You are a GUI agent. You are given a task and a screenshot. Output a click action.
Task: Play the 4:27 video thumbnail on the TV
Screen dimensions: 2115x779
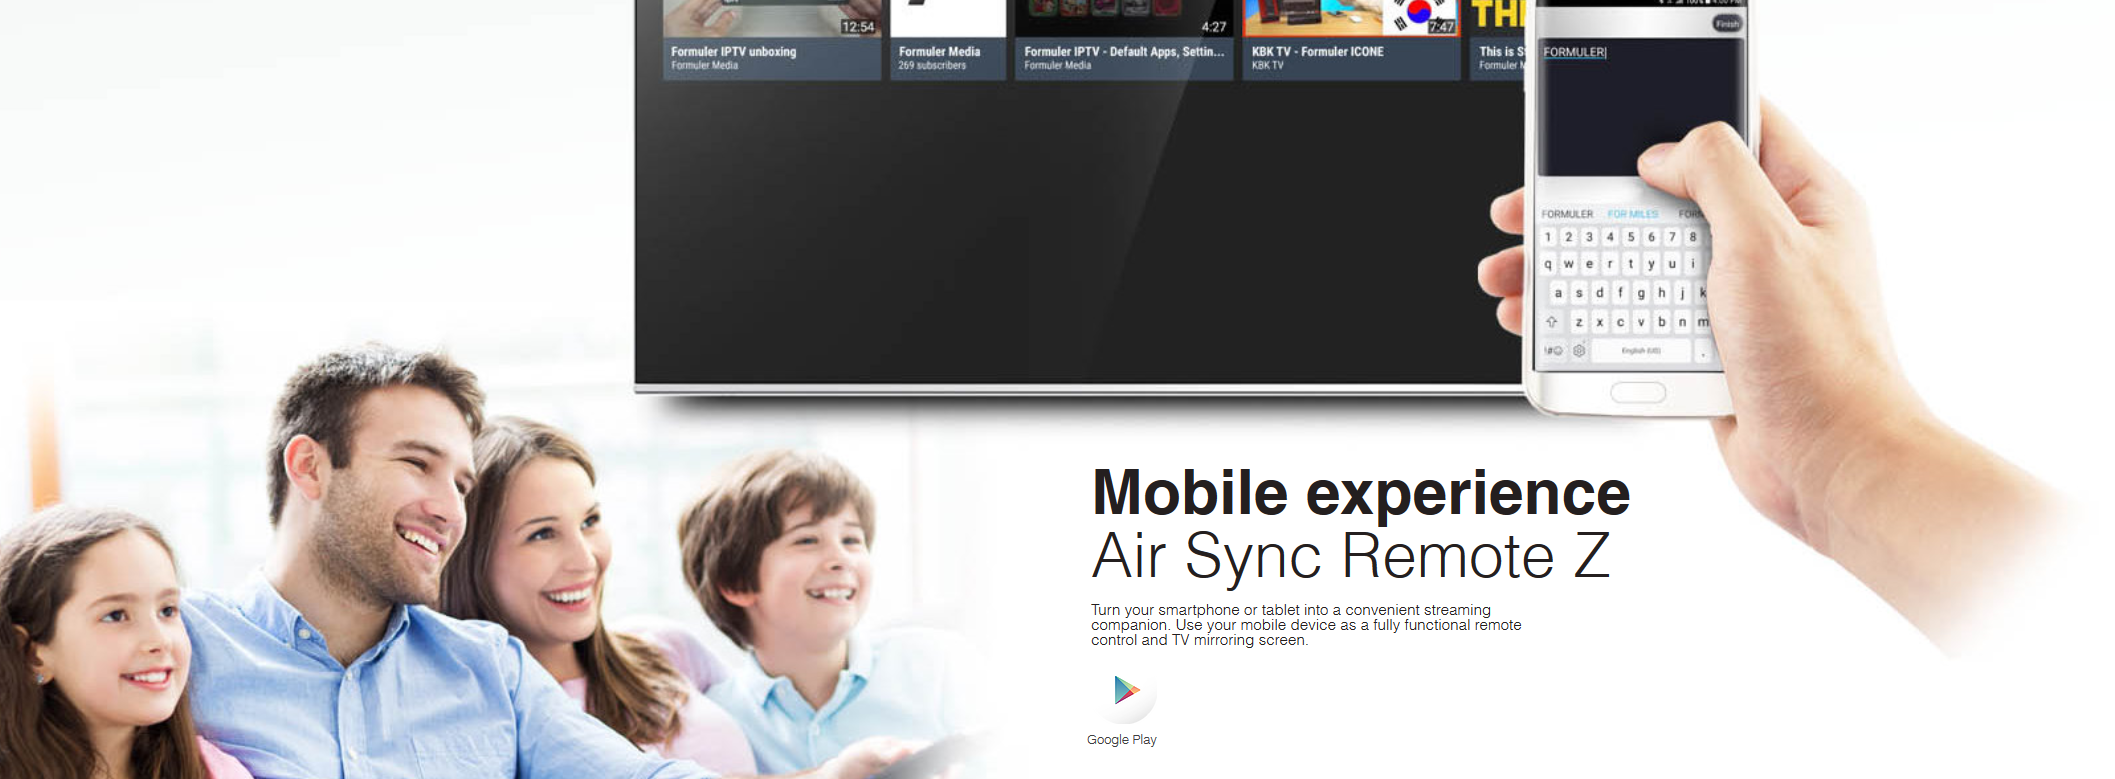pyautogui.click(x=1123, y=18)
